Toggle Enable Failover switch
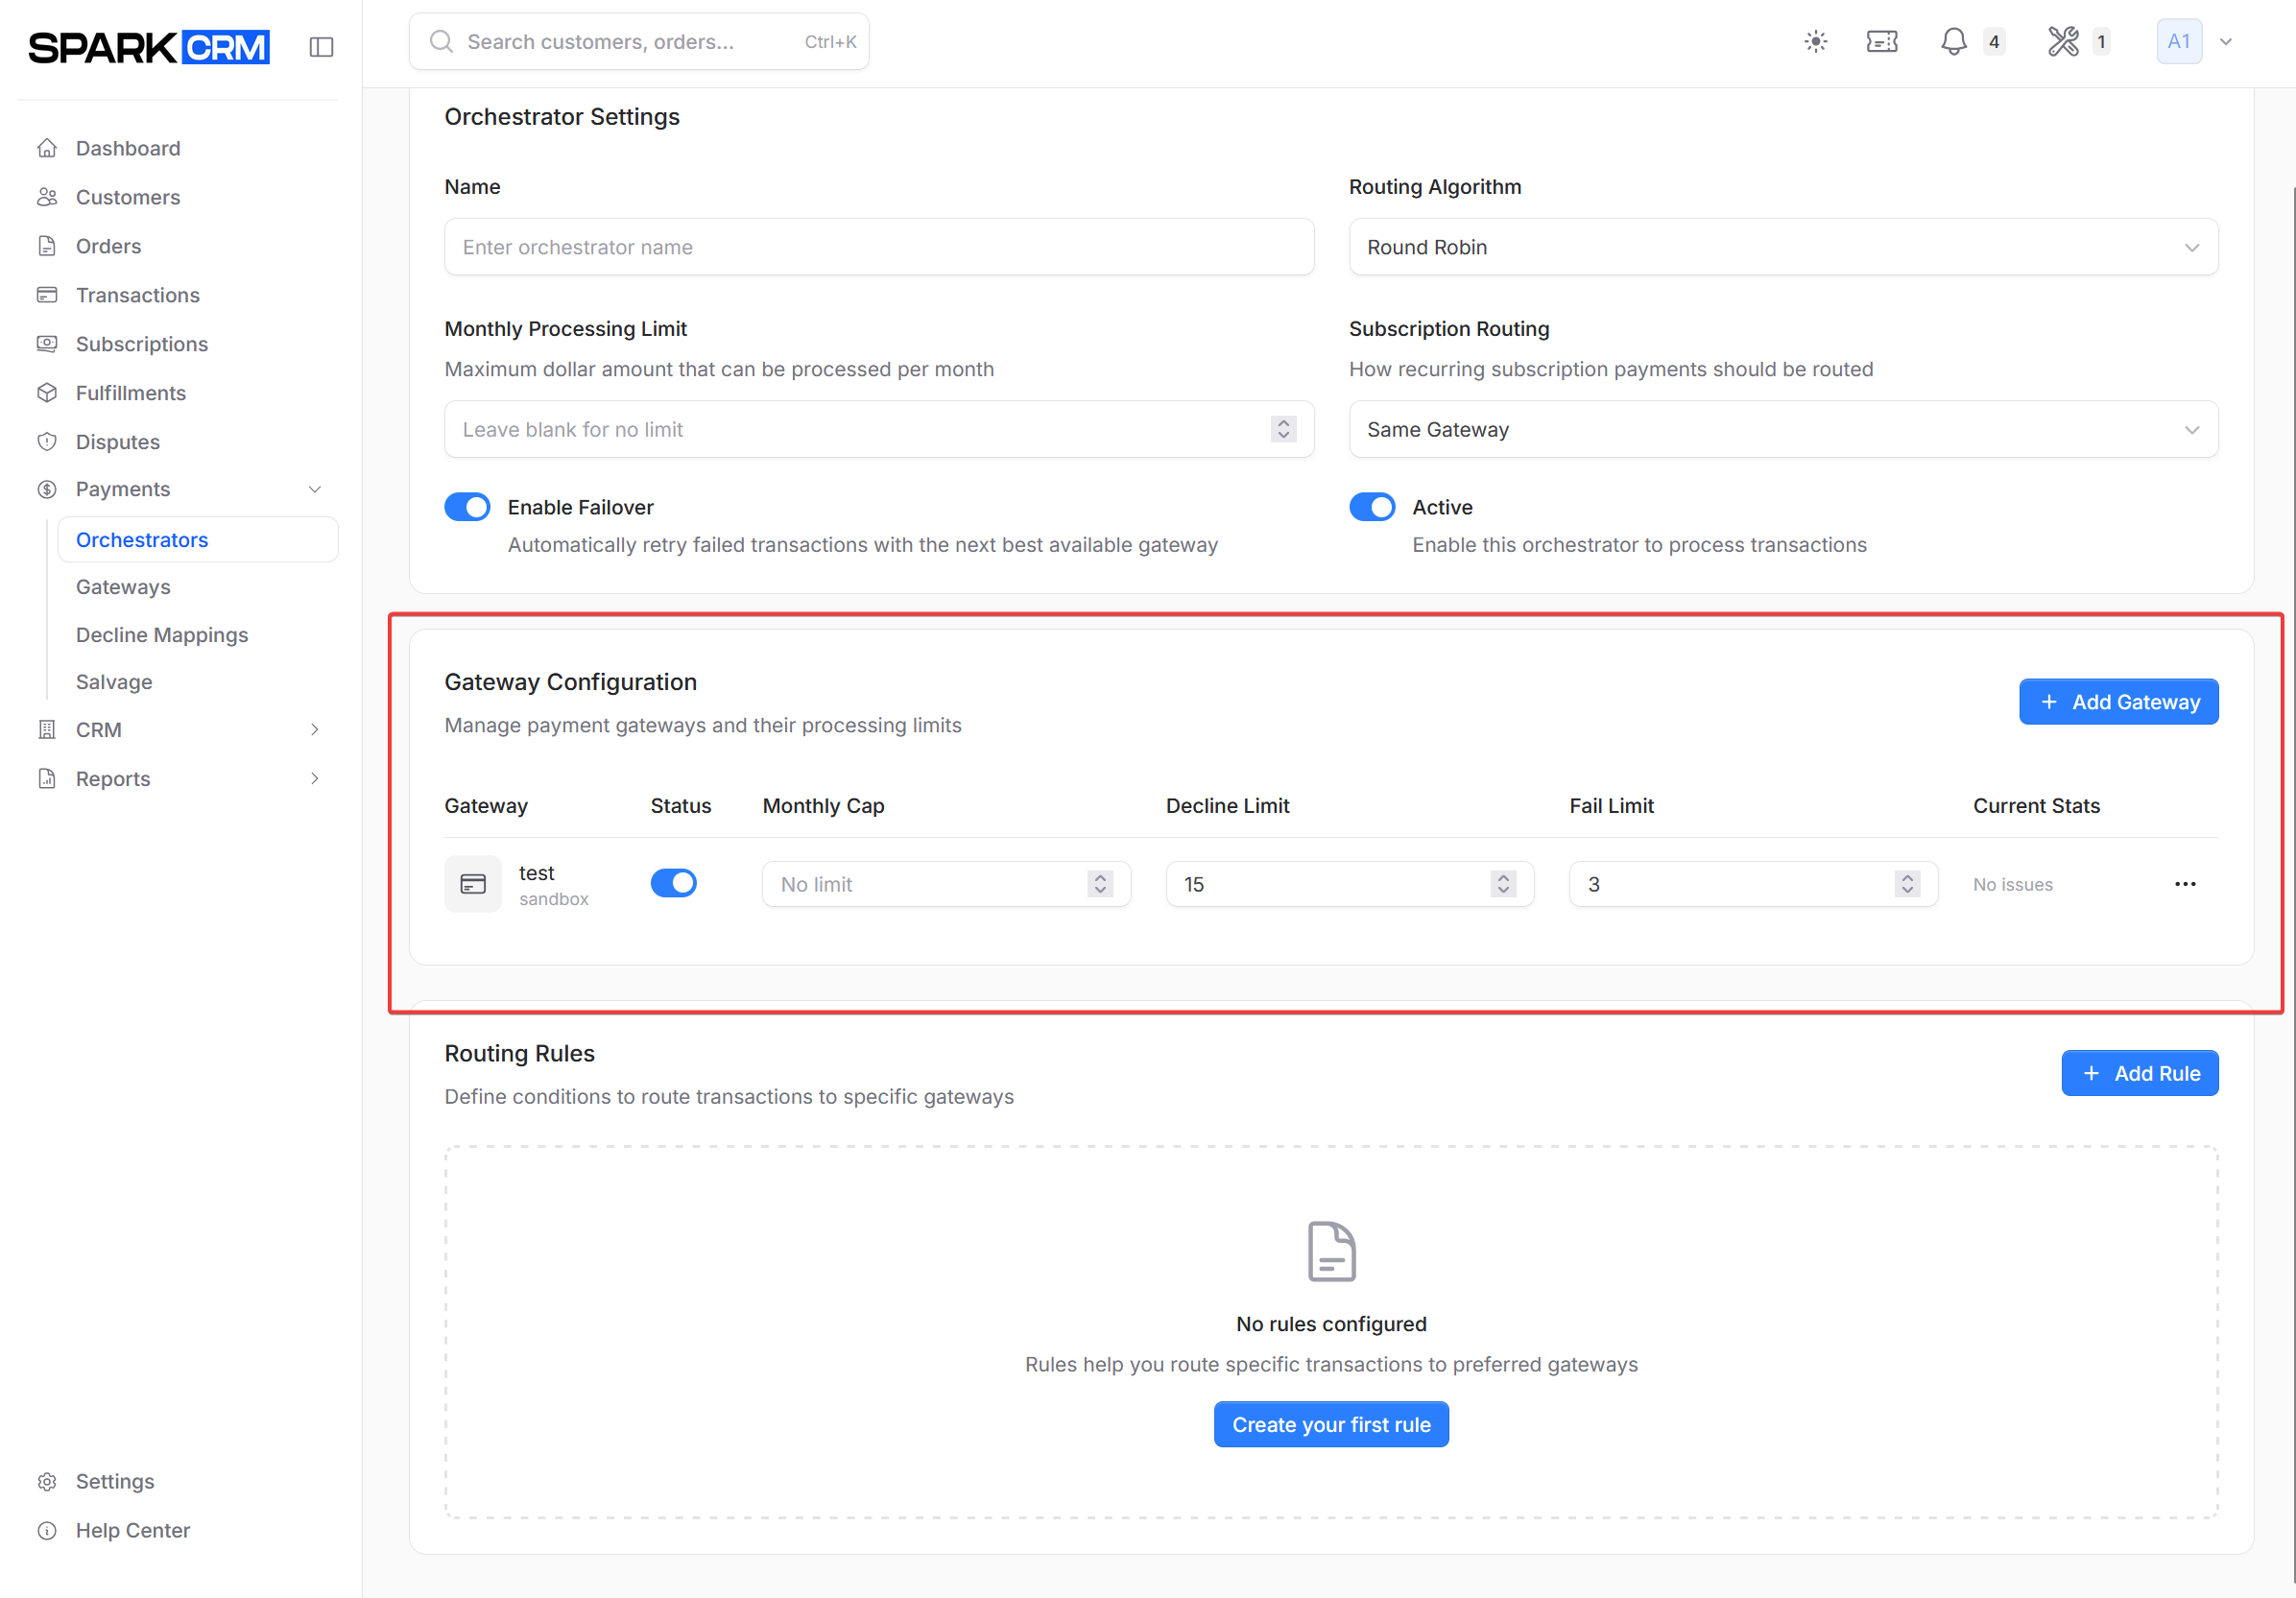2296x1598 pixels. [x=467, y=507]
